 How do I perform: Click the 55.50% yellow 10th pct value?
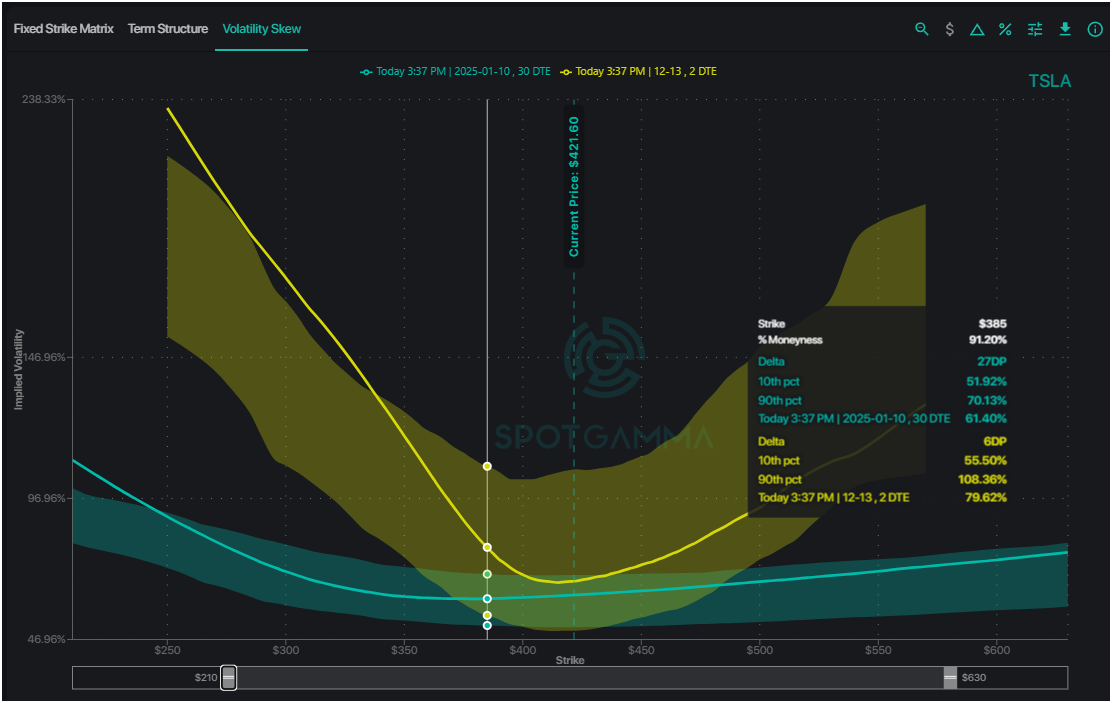click(986, 460)
